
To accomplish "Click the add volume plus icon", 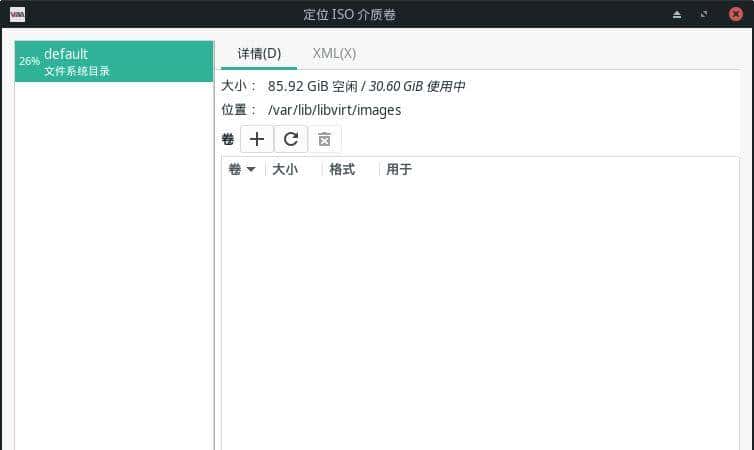I will coord(257,139).
